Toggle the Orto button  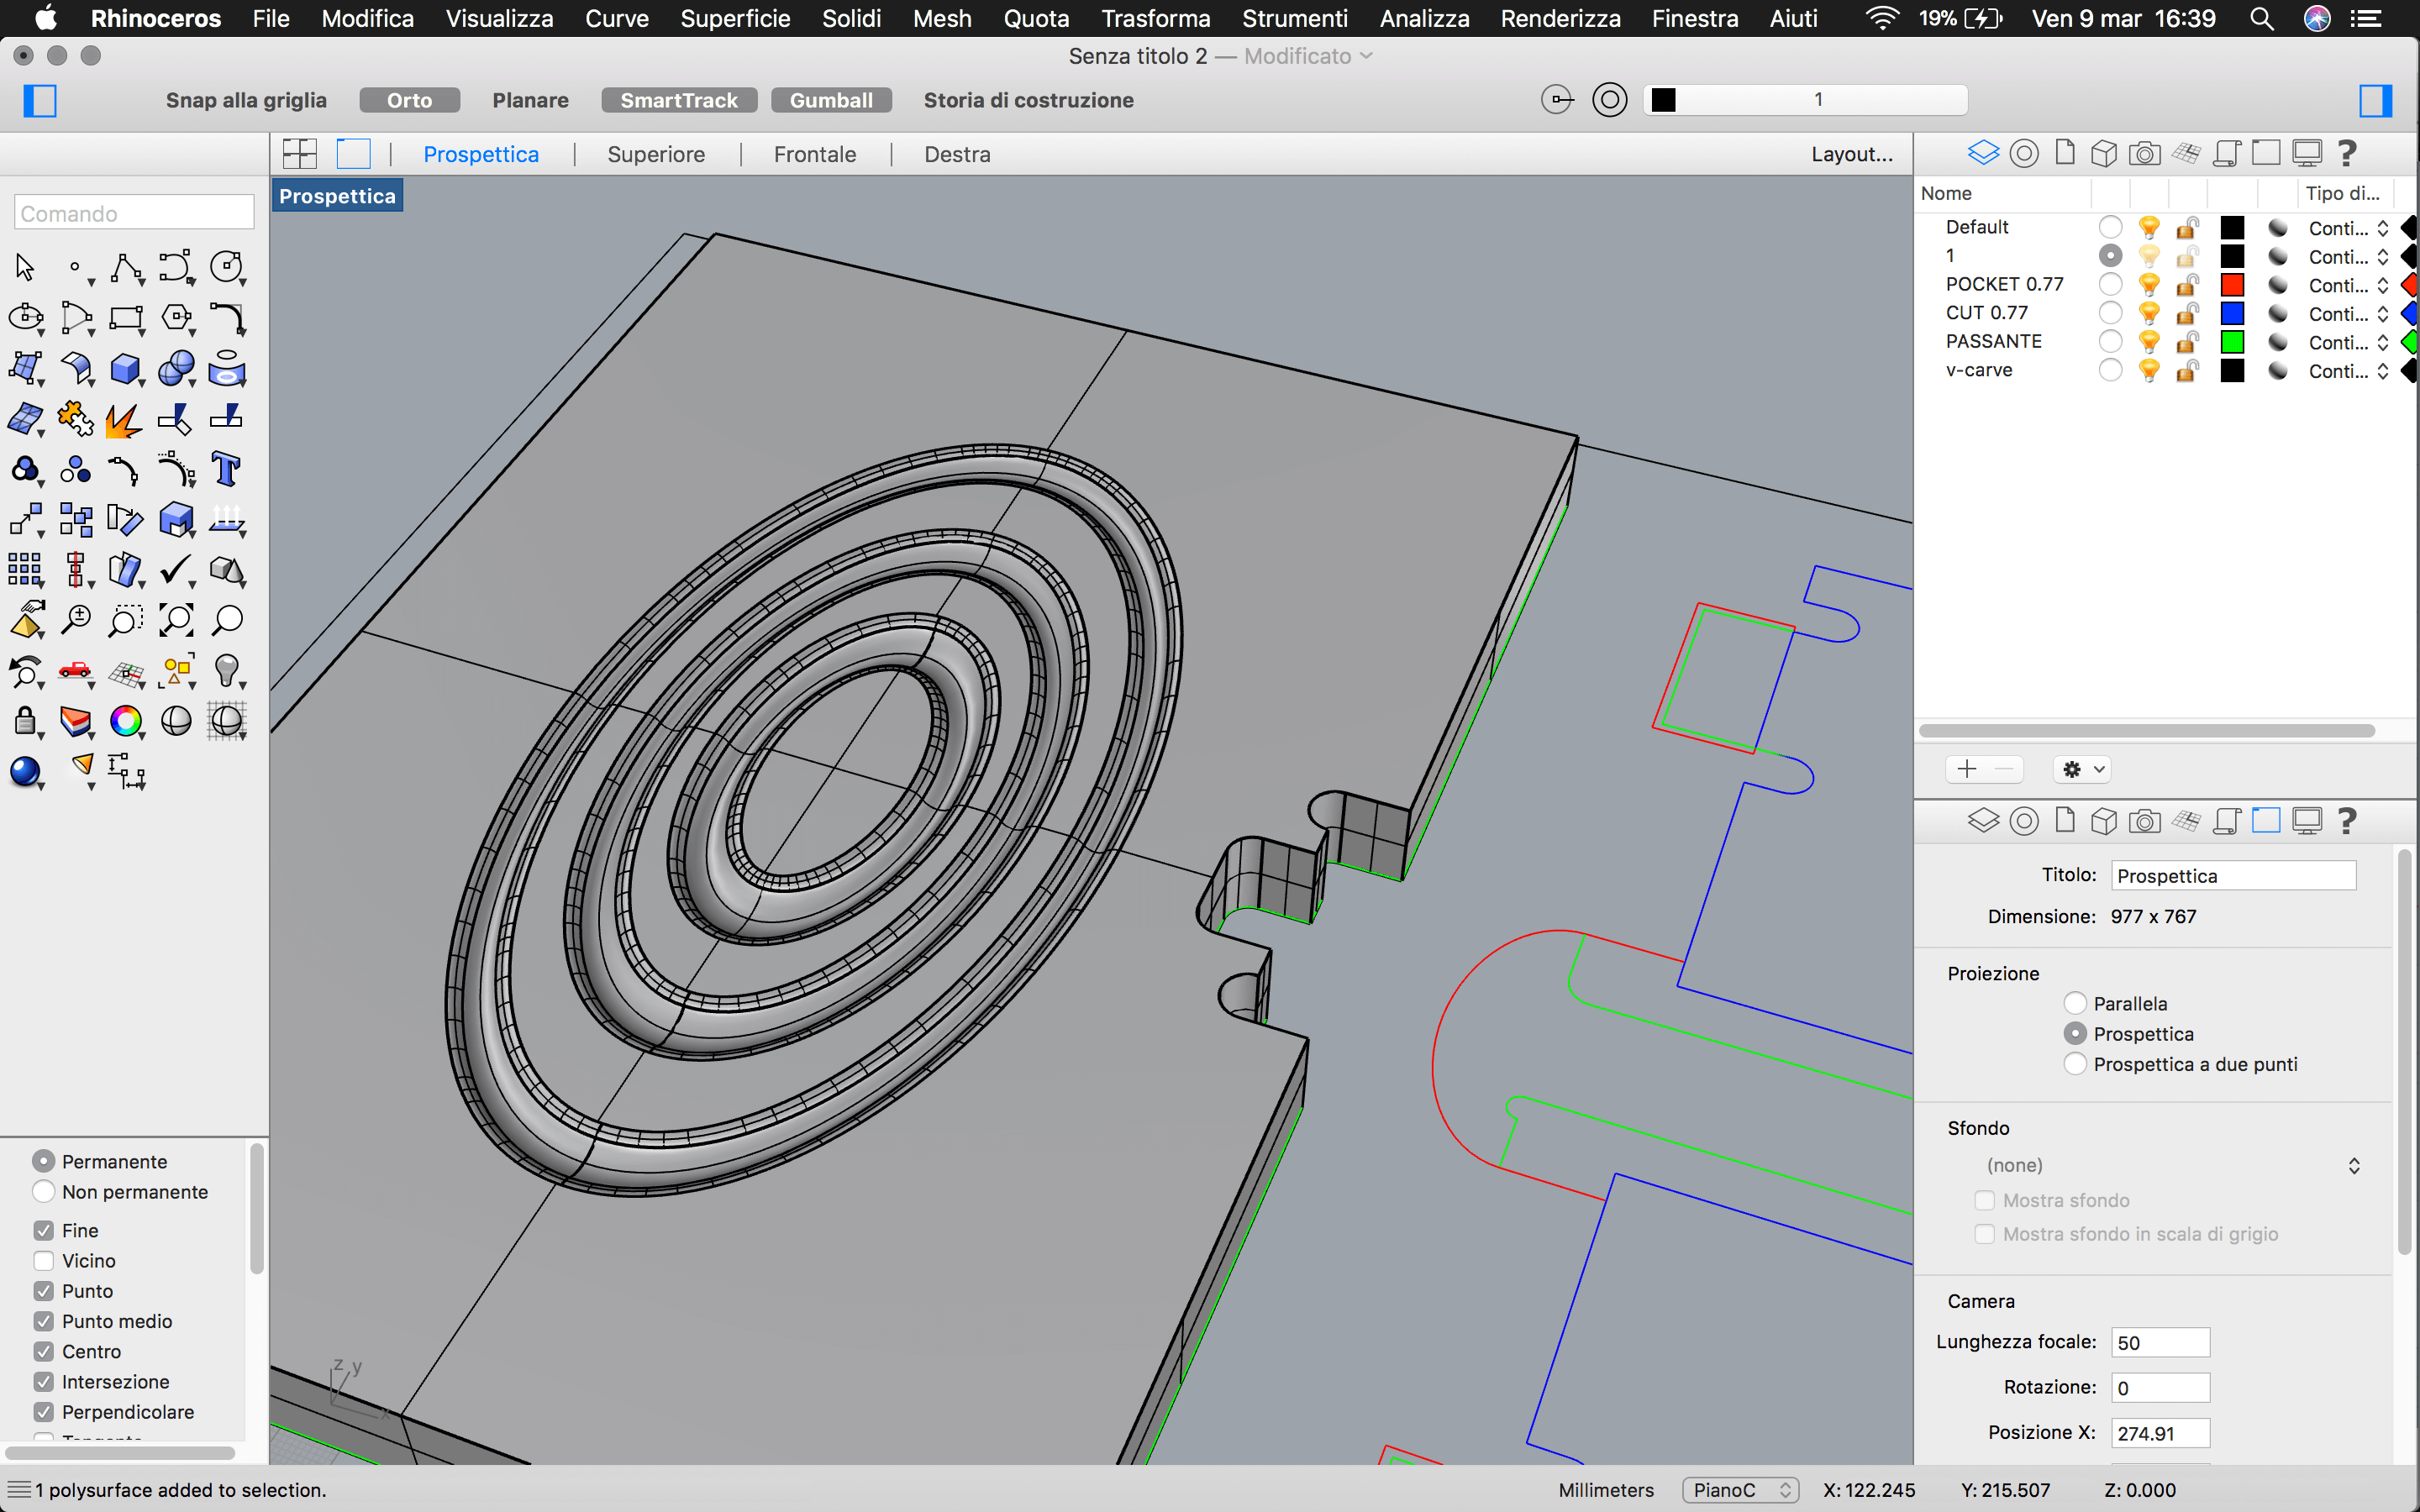410,100
